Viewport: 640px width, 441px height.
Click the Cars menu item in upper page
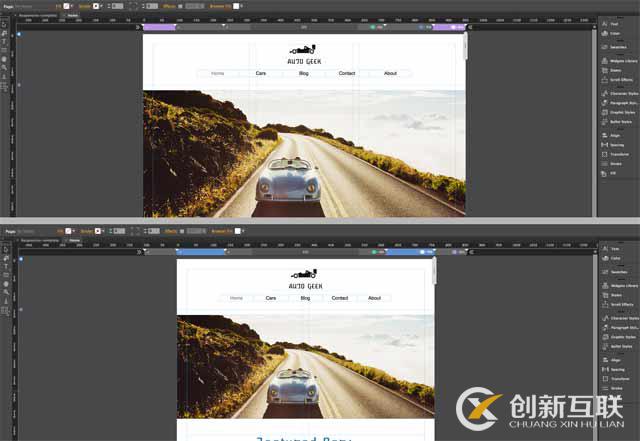click(x=261, y=73)
